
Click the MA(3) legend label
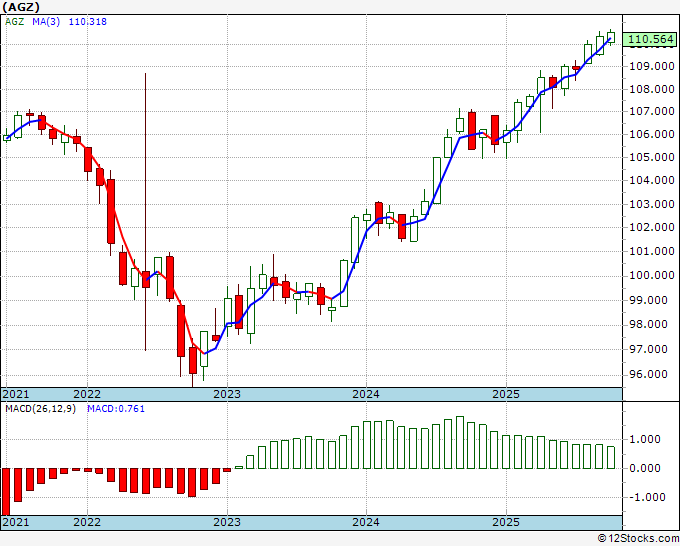pyautogui.click(x=46, y=21)
